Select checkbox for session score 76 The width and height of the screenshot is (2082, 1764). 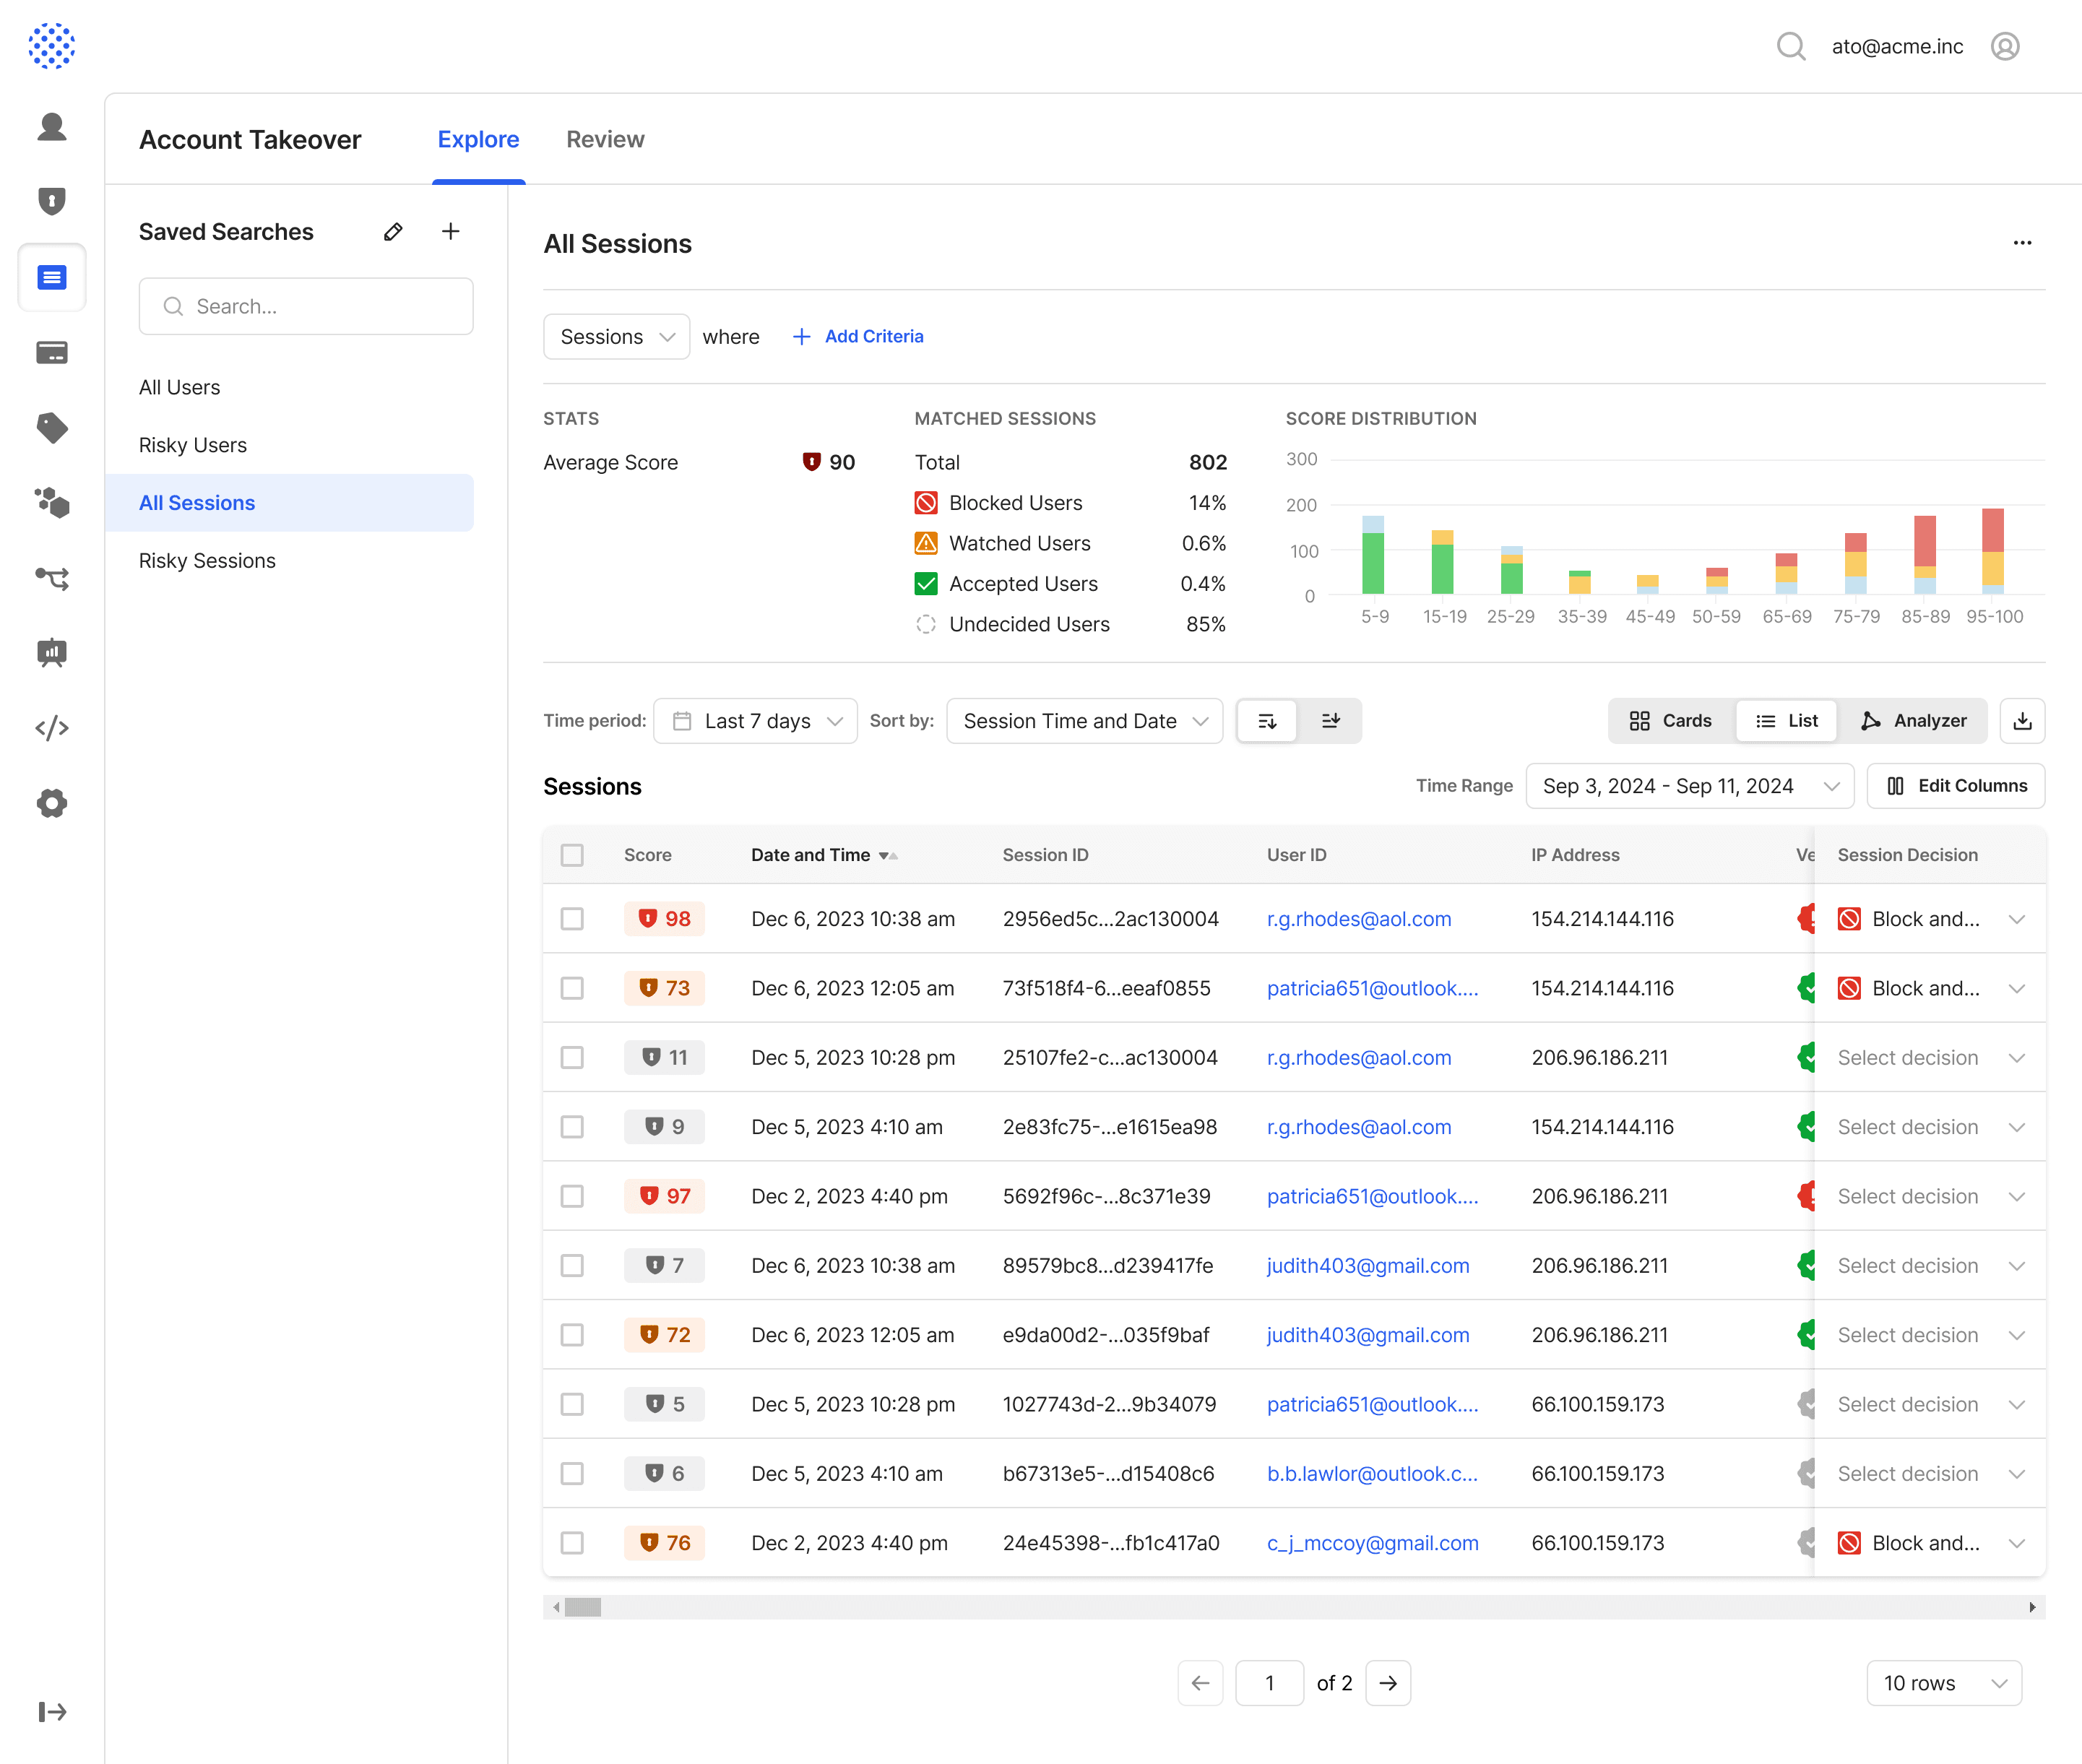tap(572, 1543)
